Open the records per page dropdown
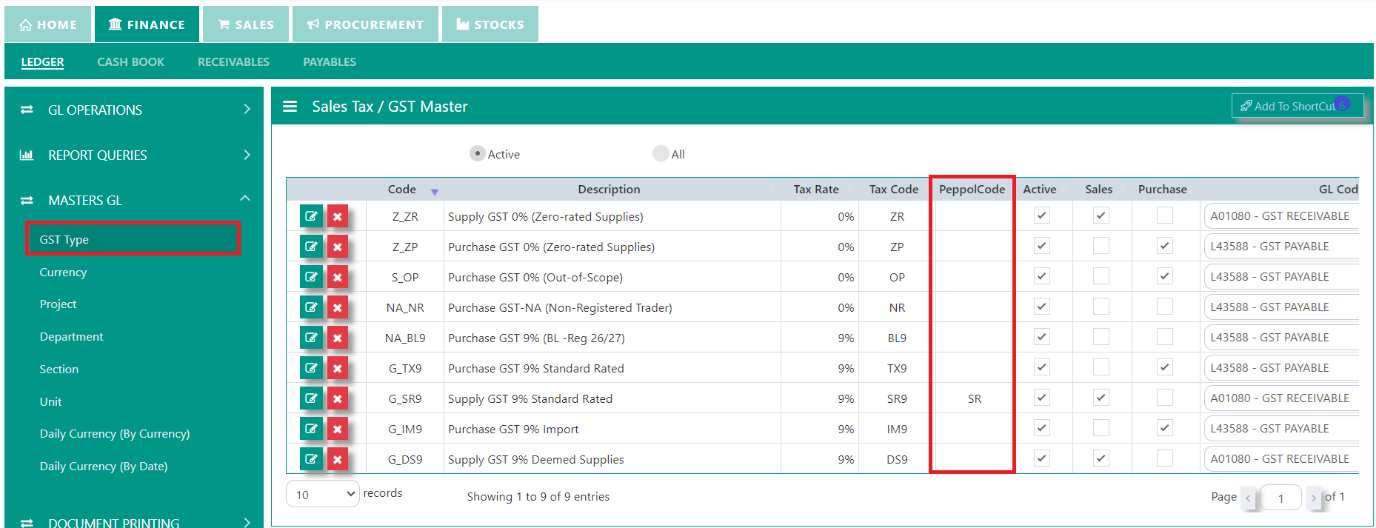This screenshot has height=528, width=1376. (x=323, y=494)
